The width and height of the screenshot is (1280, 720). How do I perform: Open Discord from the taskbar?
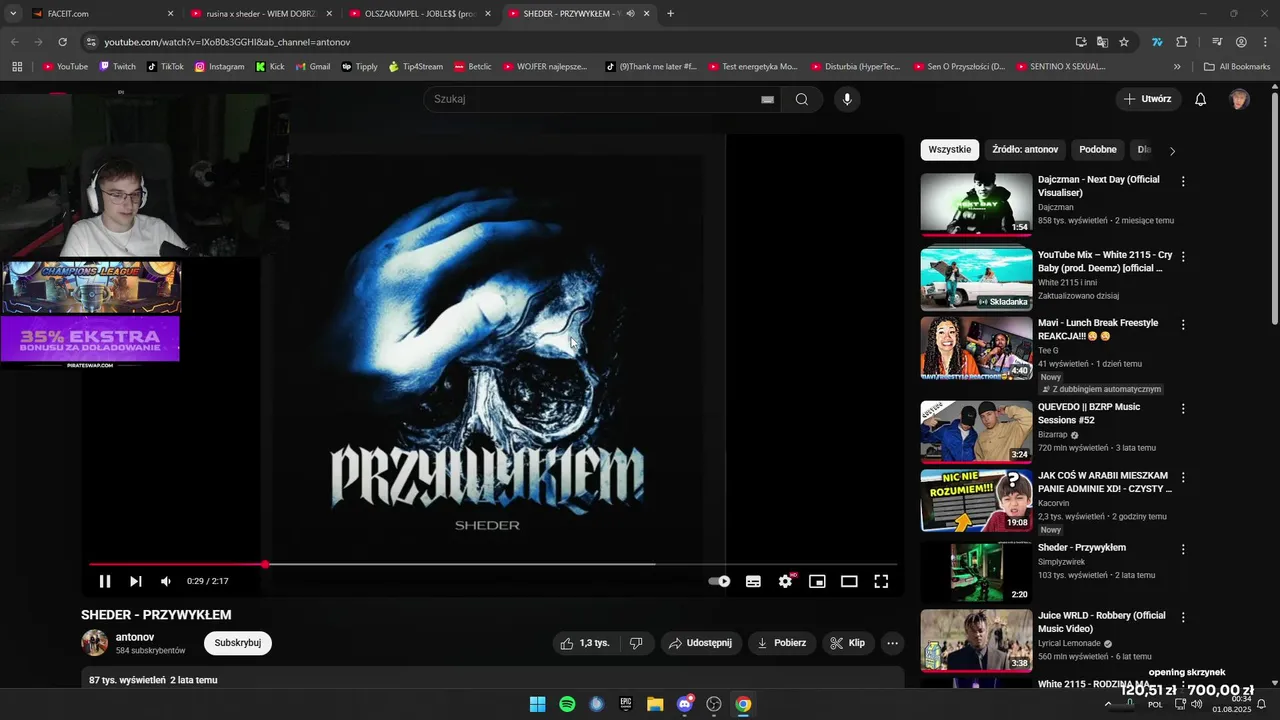pos(685,704)
